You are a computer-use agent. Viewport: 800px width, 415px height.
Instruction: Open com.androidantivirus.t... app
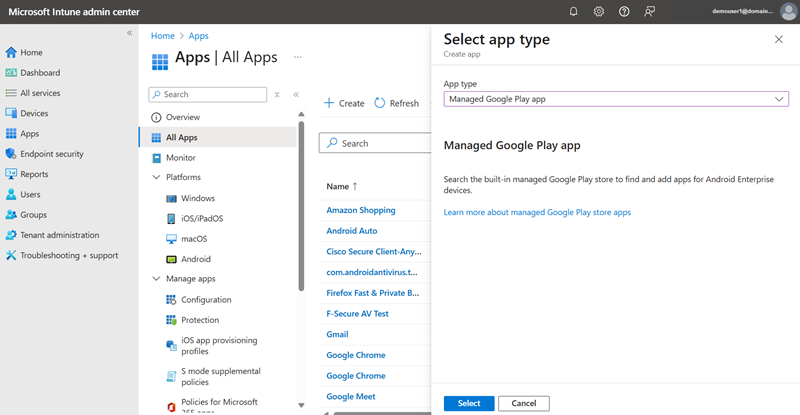(372, 272)
